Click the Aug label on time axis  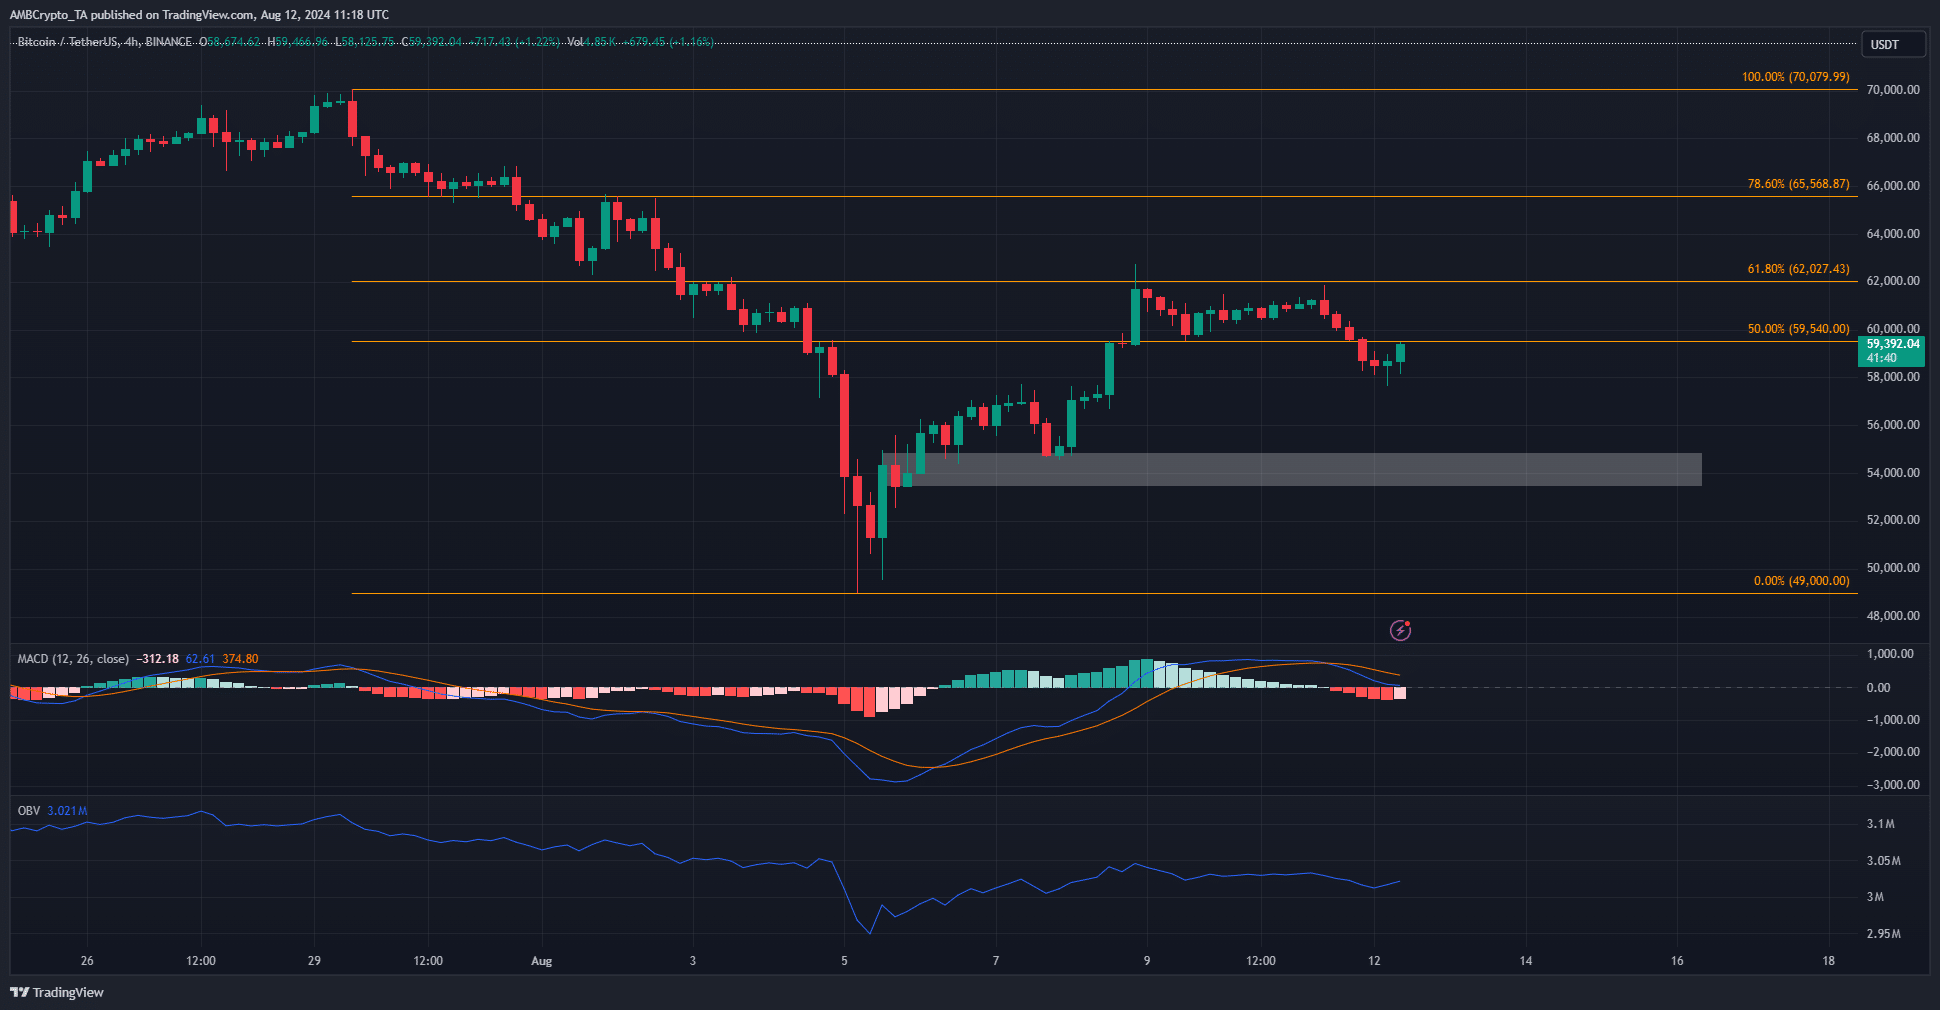541,961
